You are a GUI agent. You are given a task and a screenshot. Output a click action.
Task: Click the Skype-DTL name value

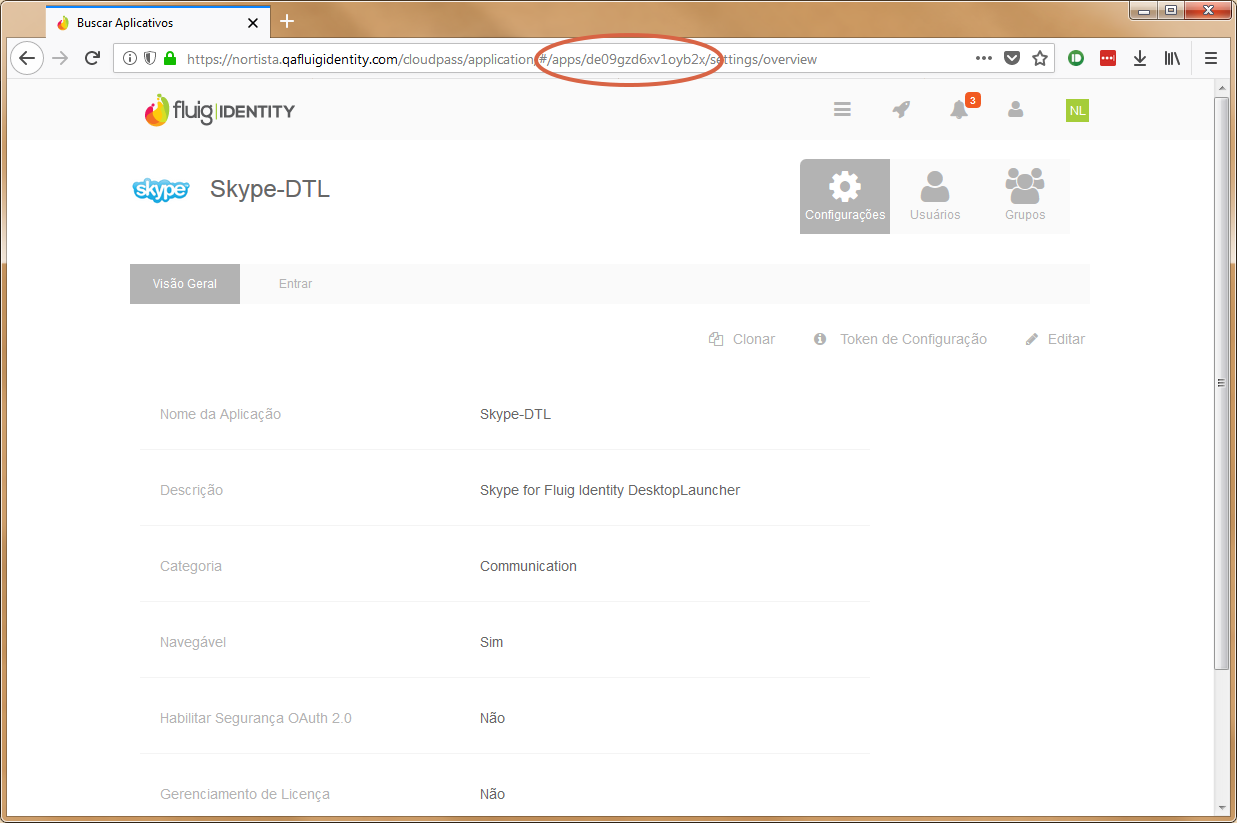point(515,414)
